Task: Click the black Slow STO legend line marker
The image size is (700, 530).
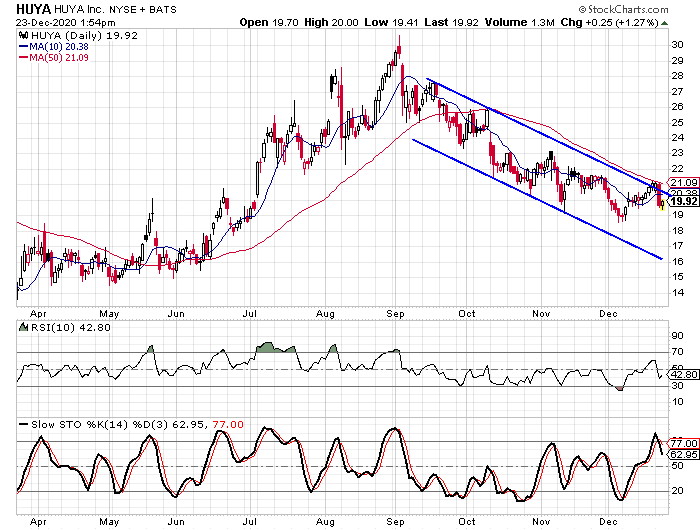Action: [x=24, y=424]
